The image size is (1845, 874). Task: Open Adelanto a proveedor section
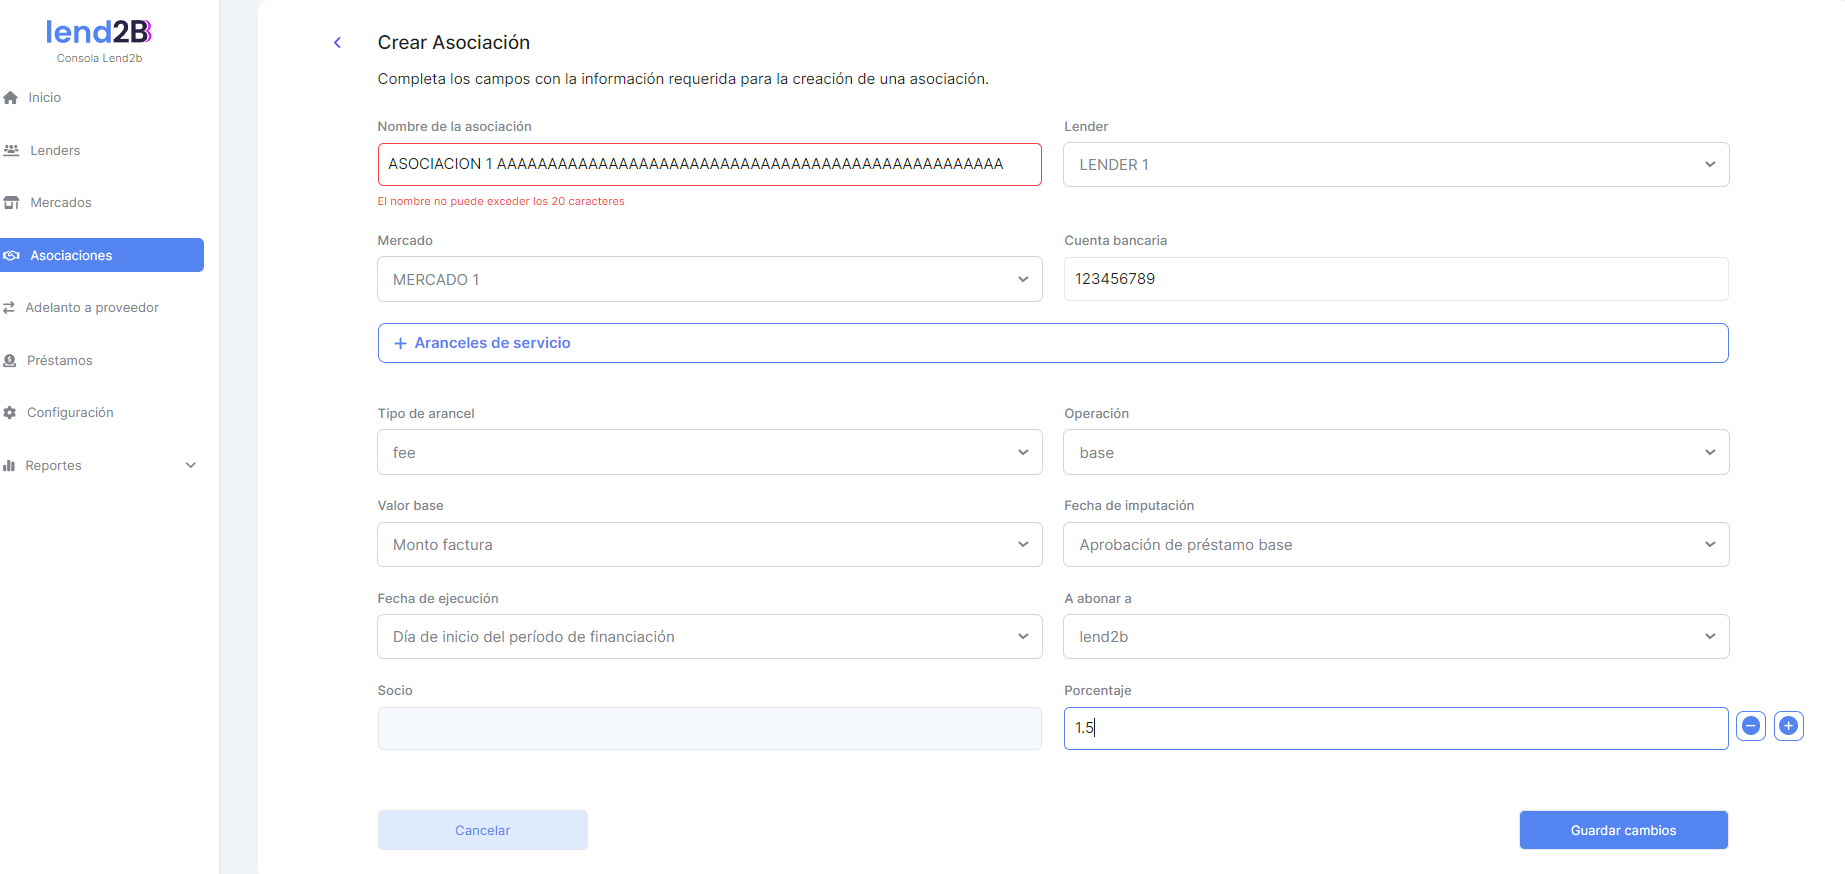[x=91, y=308]
